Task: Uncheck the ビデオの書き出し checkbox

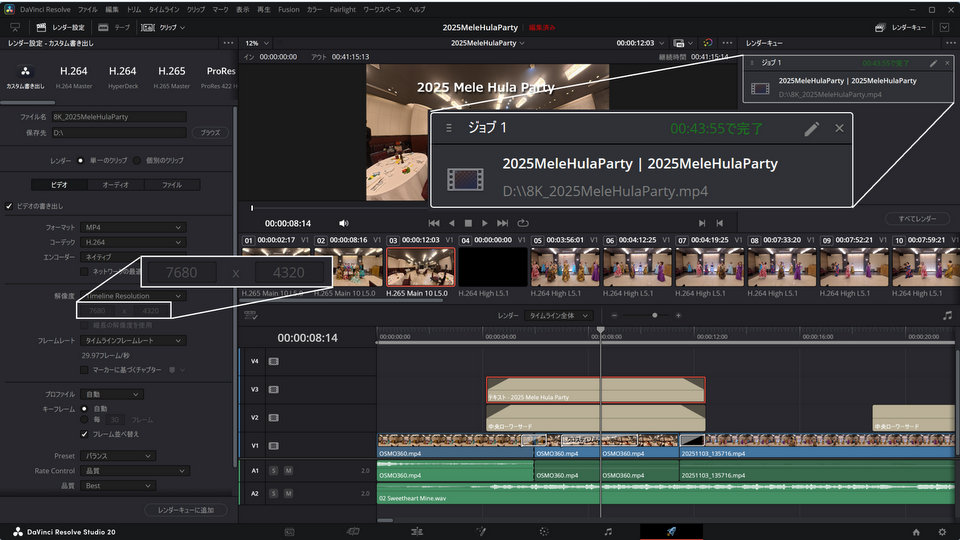Action: (x=10, y=206)
